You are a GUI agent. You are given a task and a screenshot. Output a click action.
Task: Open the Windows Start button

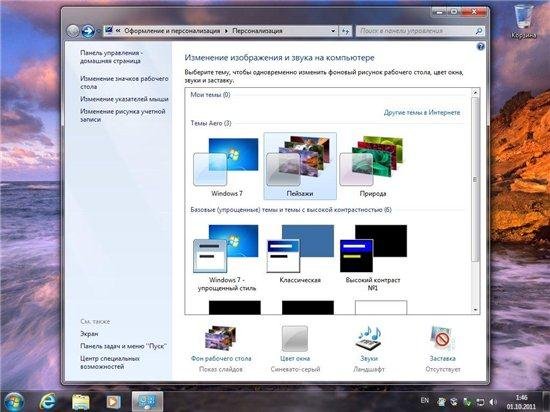13,401
